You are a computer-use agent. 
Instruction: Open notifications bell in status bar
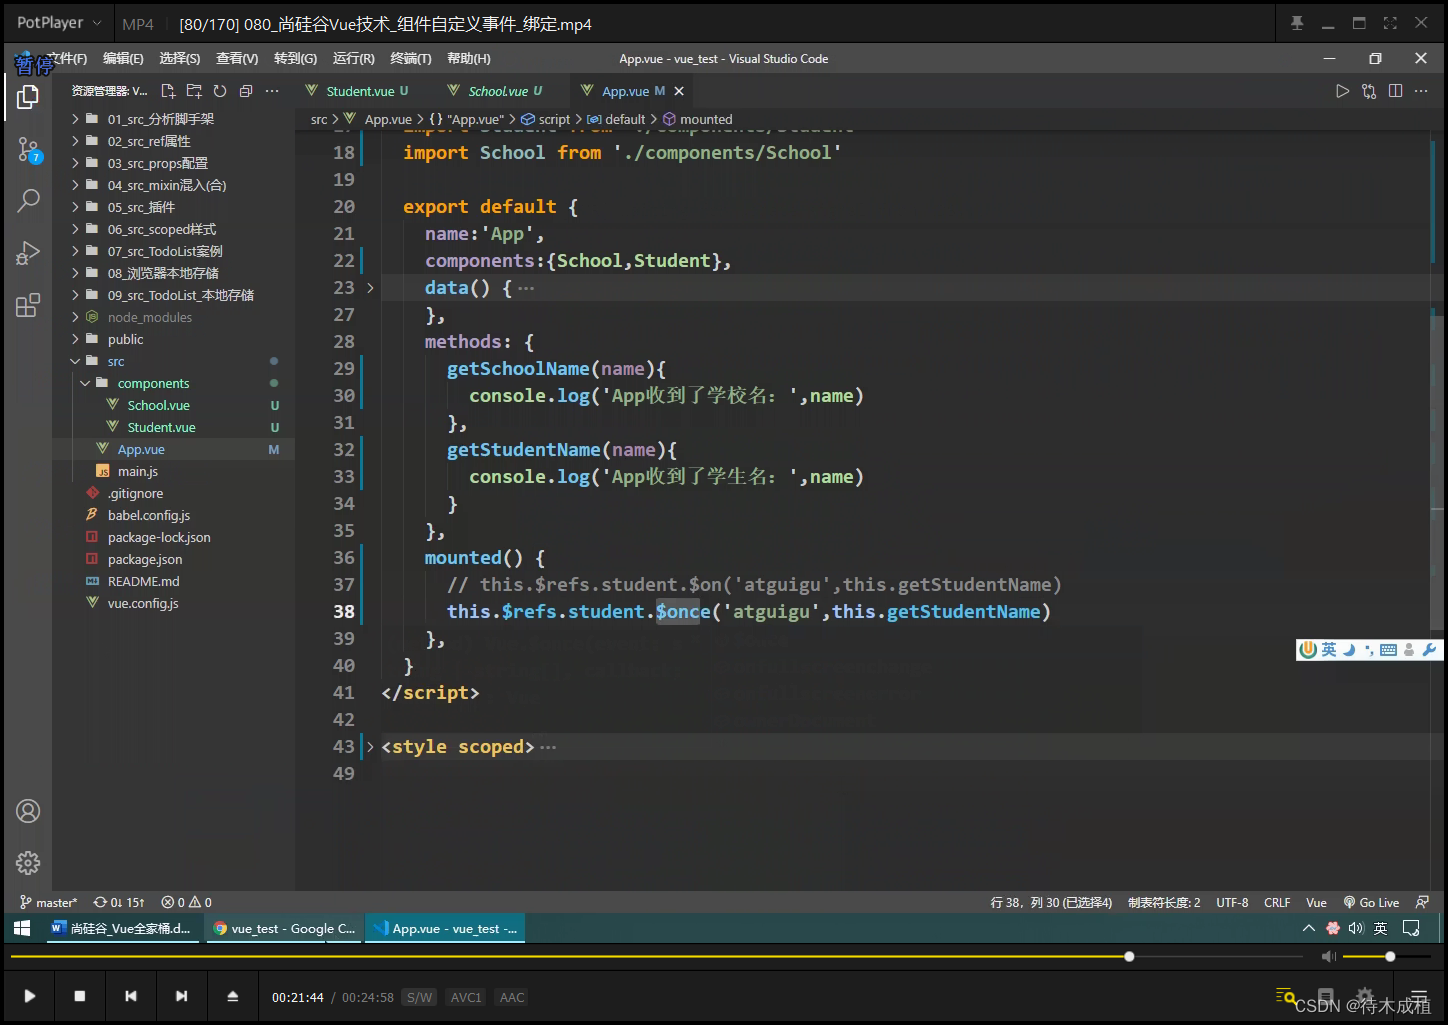1422,902
